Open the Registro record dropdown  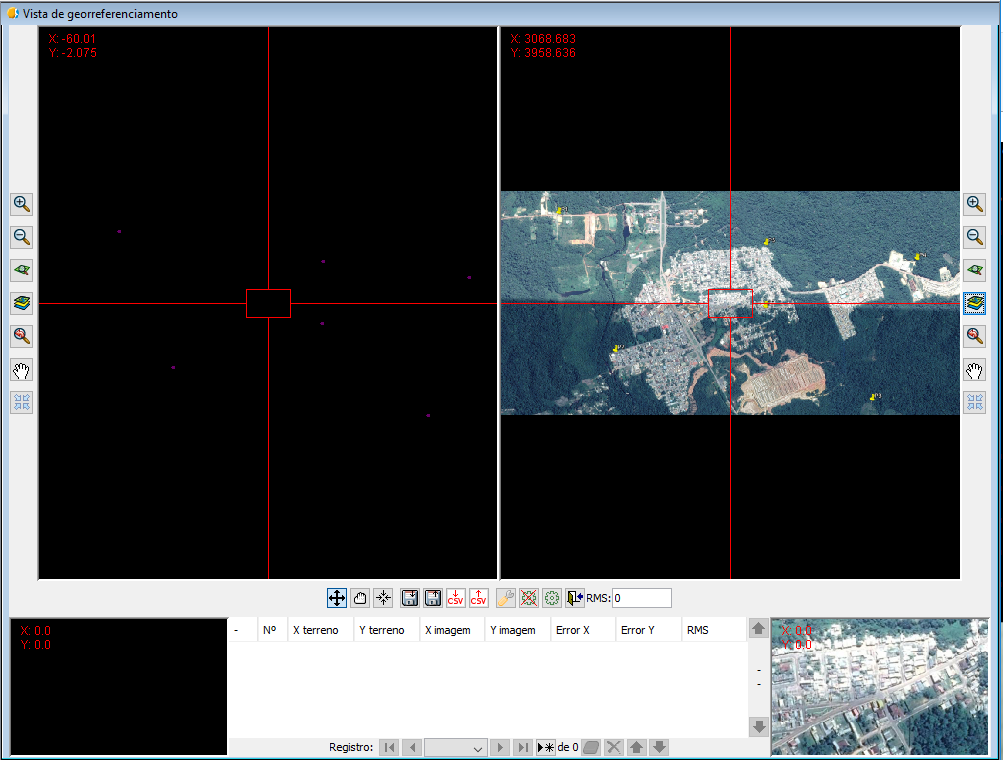[455, 747]
